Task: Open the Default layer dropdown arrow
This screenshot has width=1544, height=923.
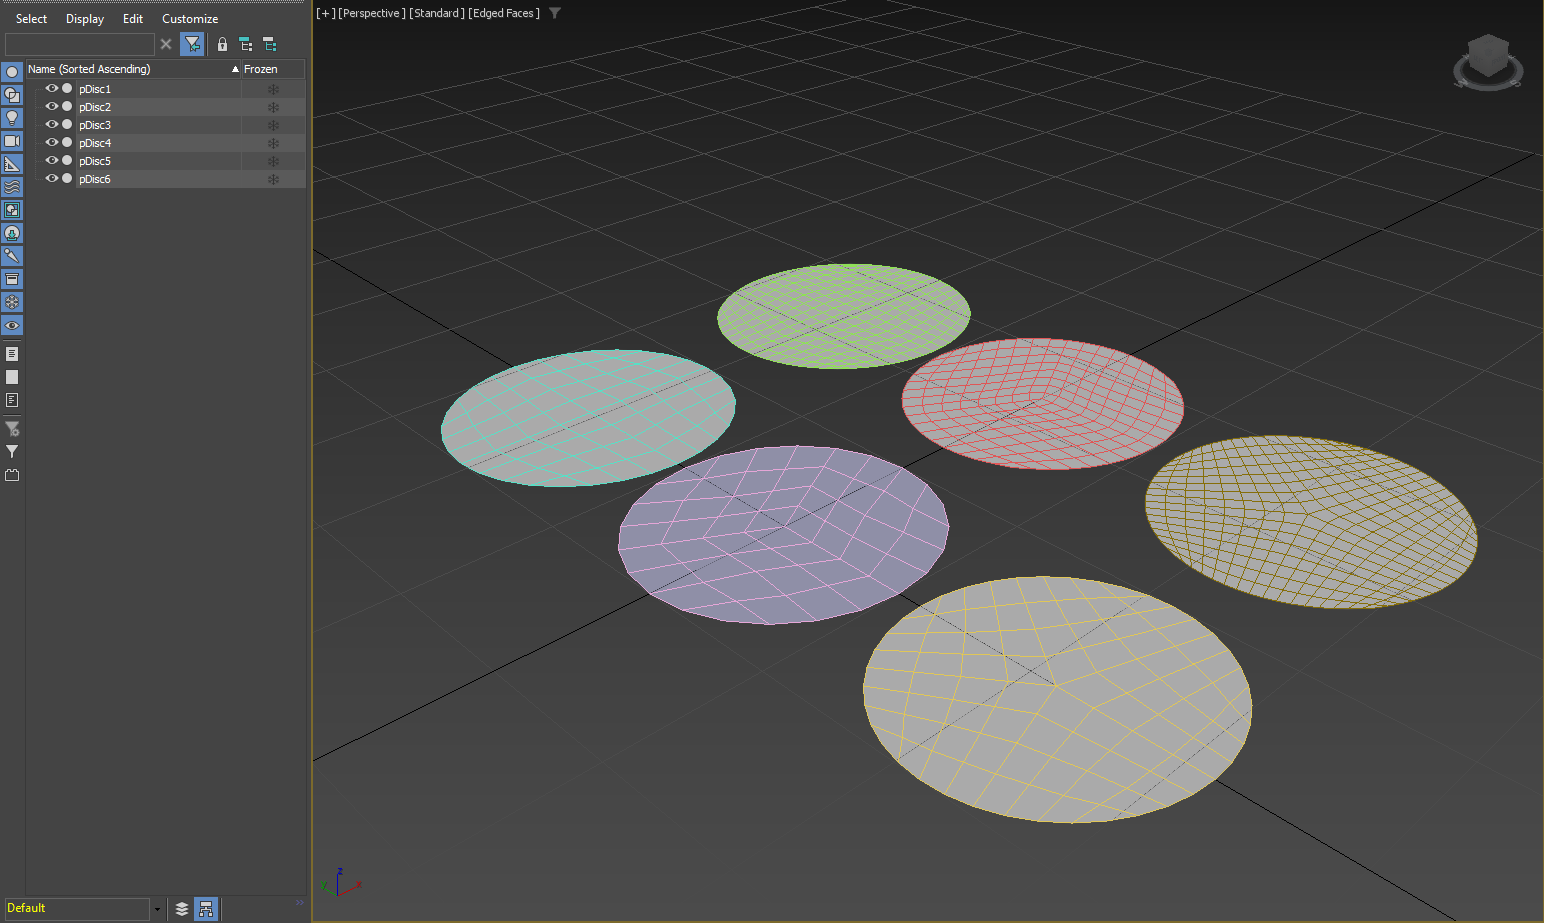Action: (157, 909)
